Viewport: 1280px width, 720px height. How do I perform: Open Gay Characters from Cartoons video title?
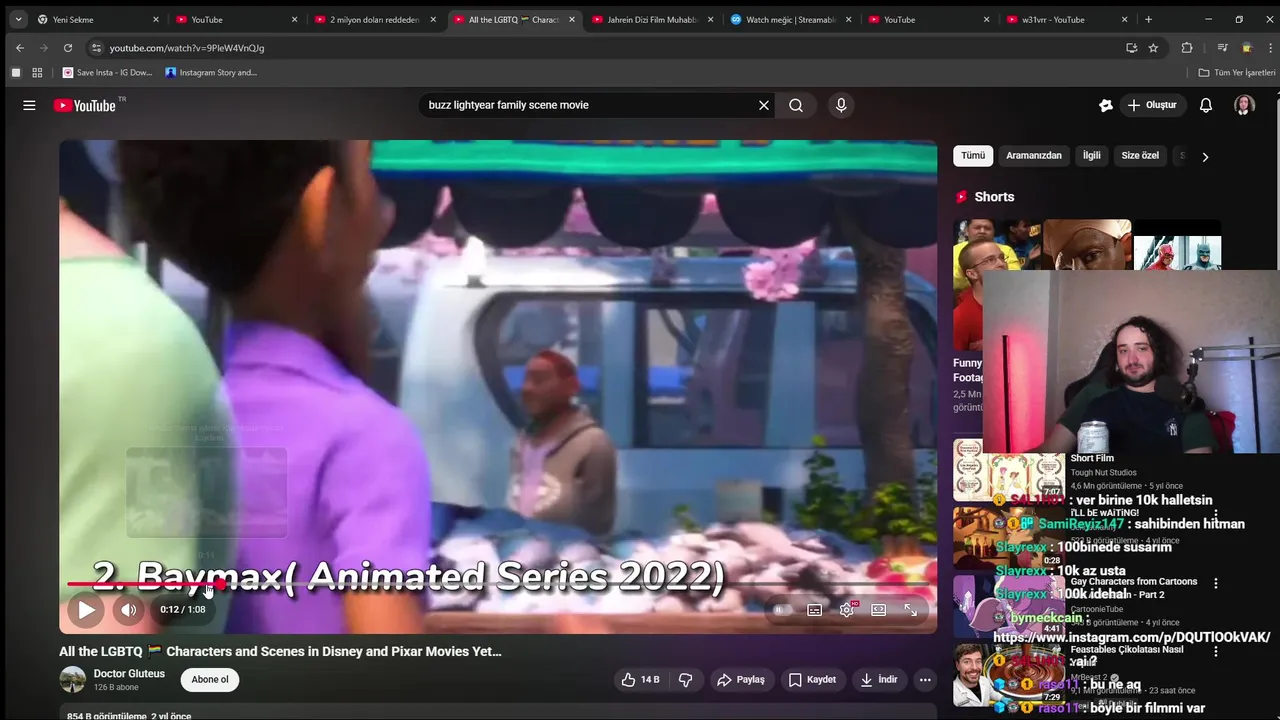(x=1133, y=588)
